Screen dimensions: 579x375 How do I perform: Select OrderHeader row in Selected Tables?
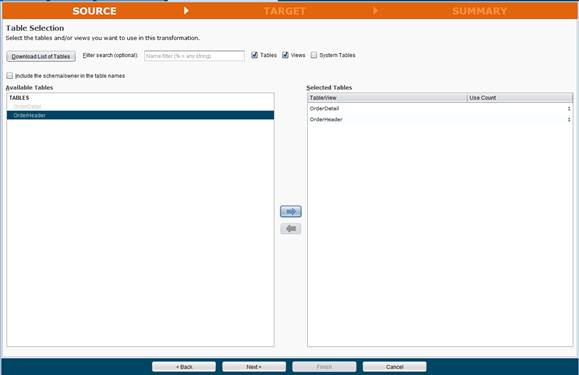[440, 120]
